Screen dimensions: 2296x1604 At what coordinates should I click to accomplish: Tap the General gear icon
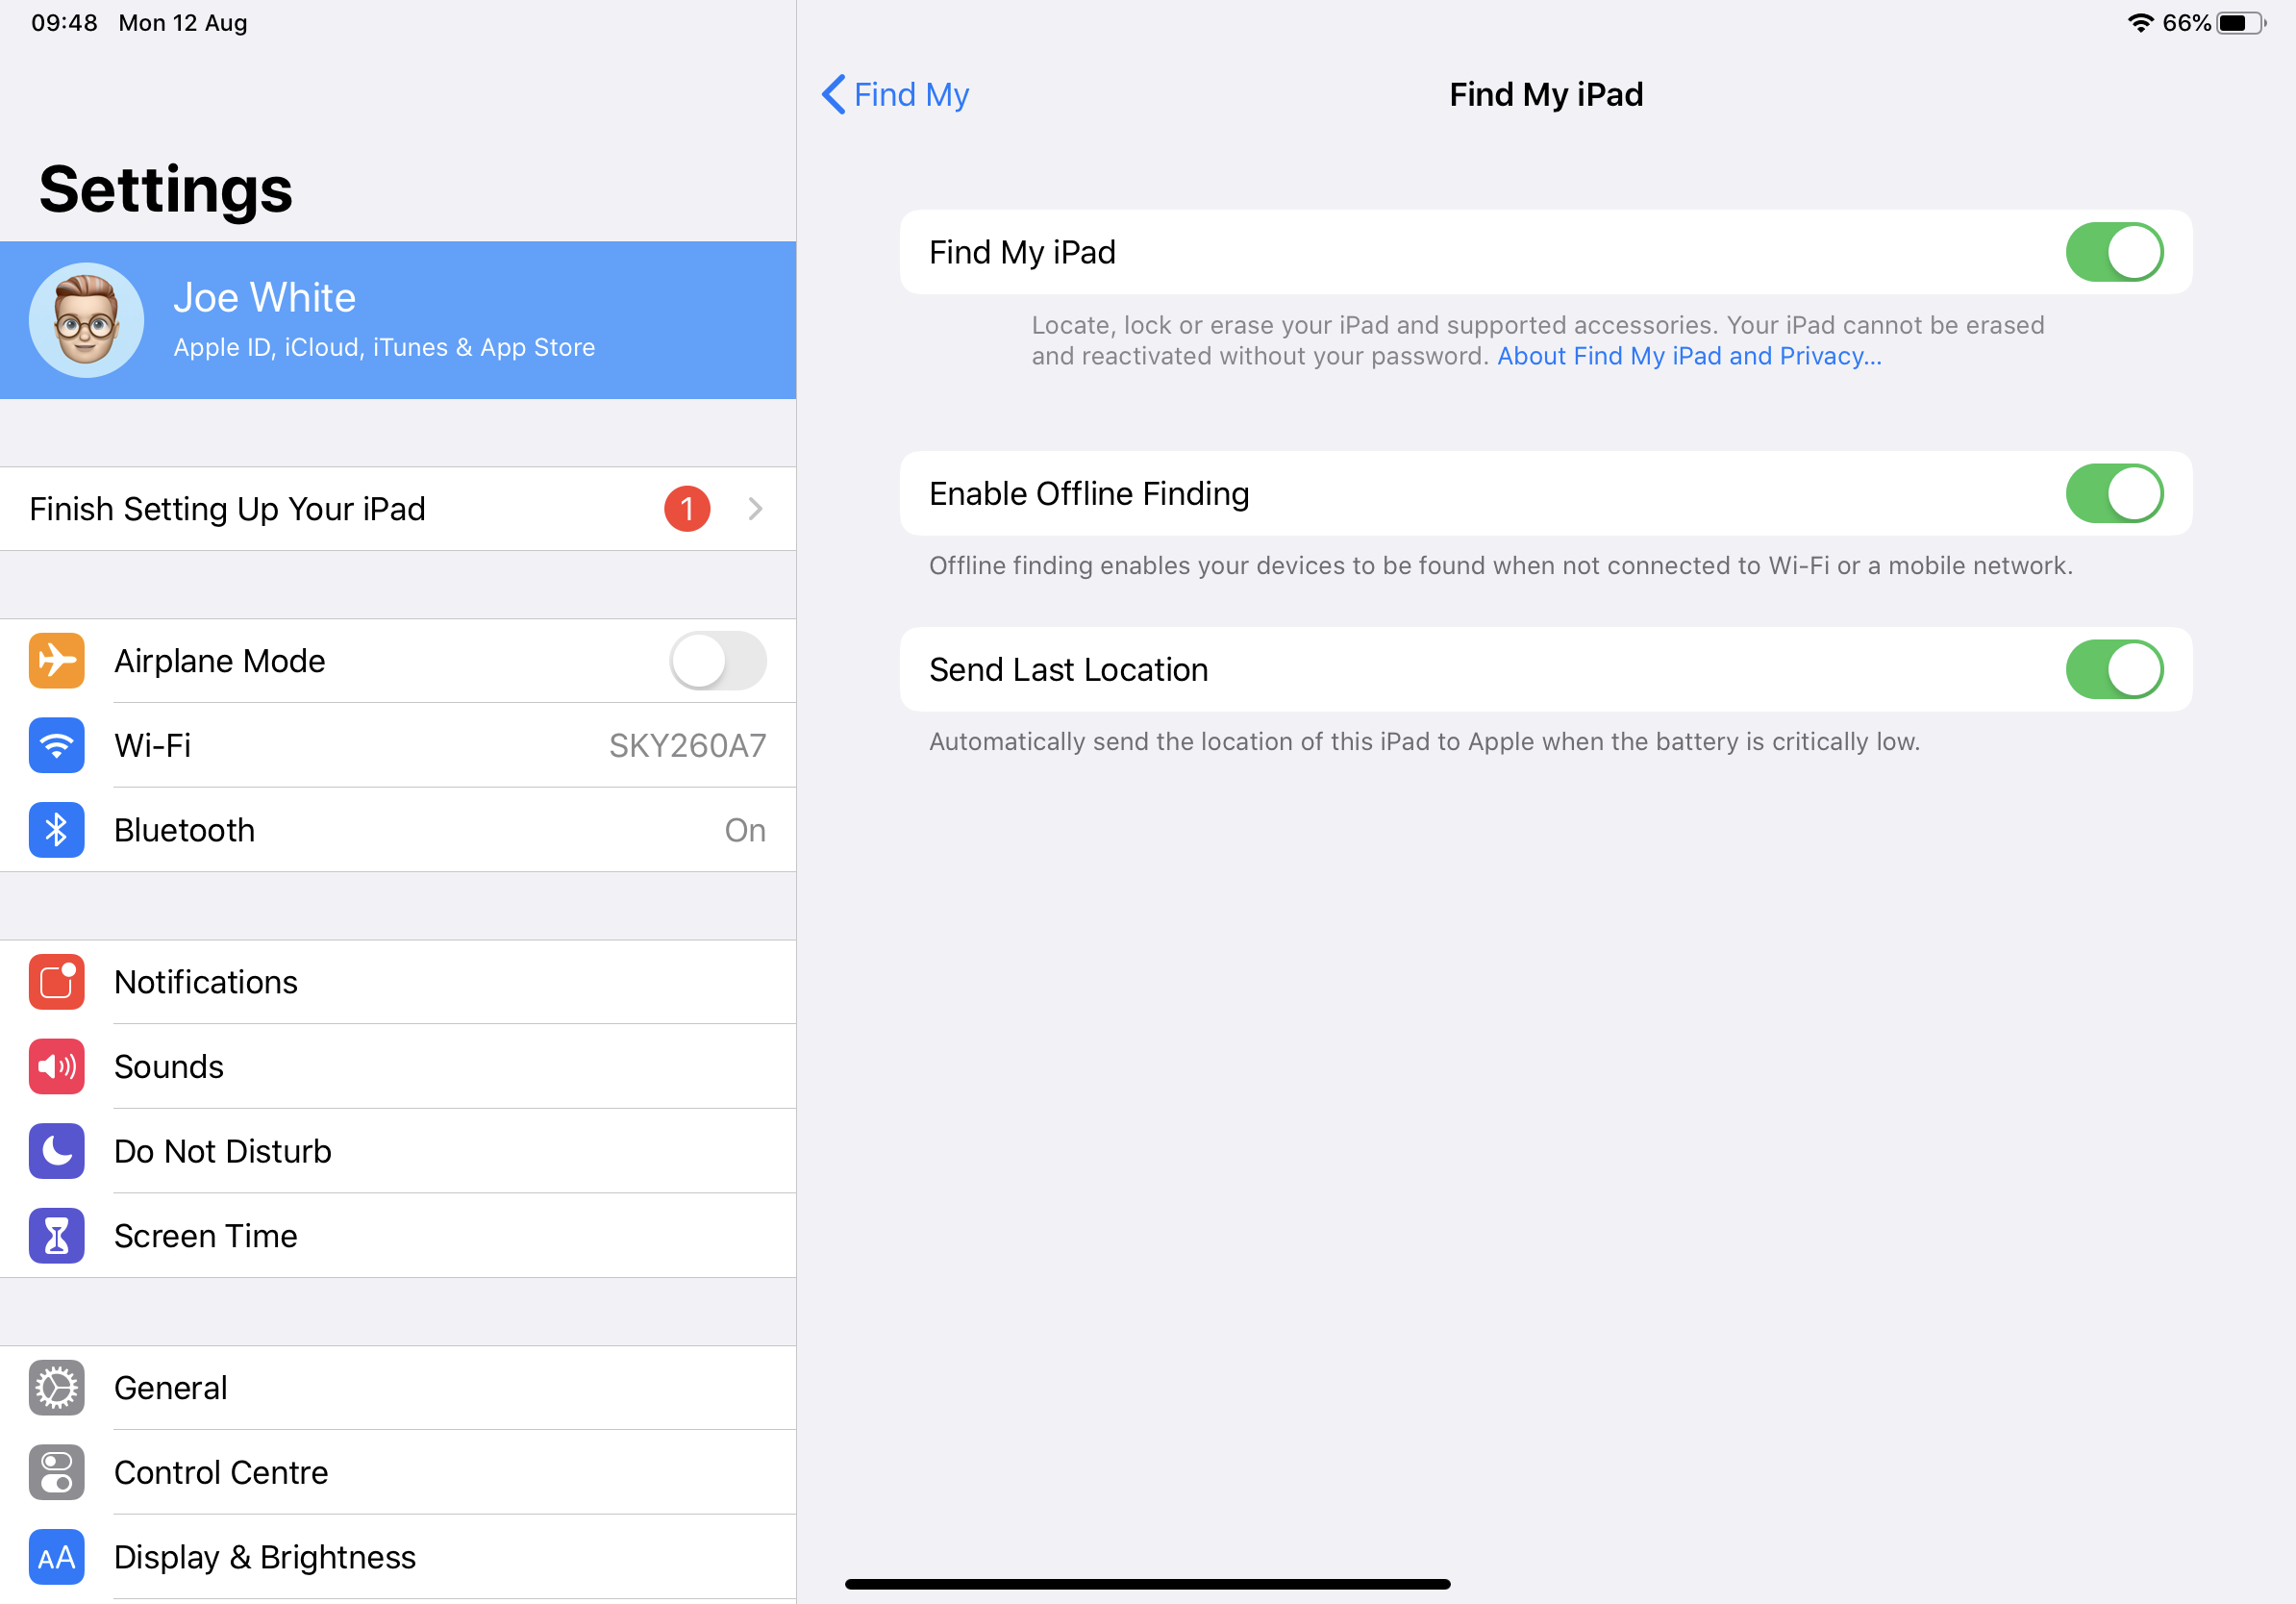[x=56, y=1388]
